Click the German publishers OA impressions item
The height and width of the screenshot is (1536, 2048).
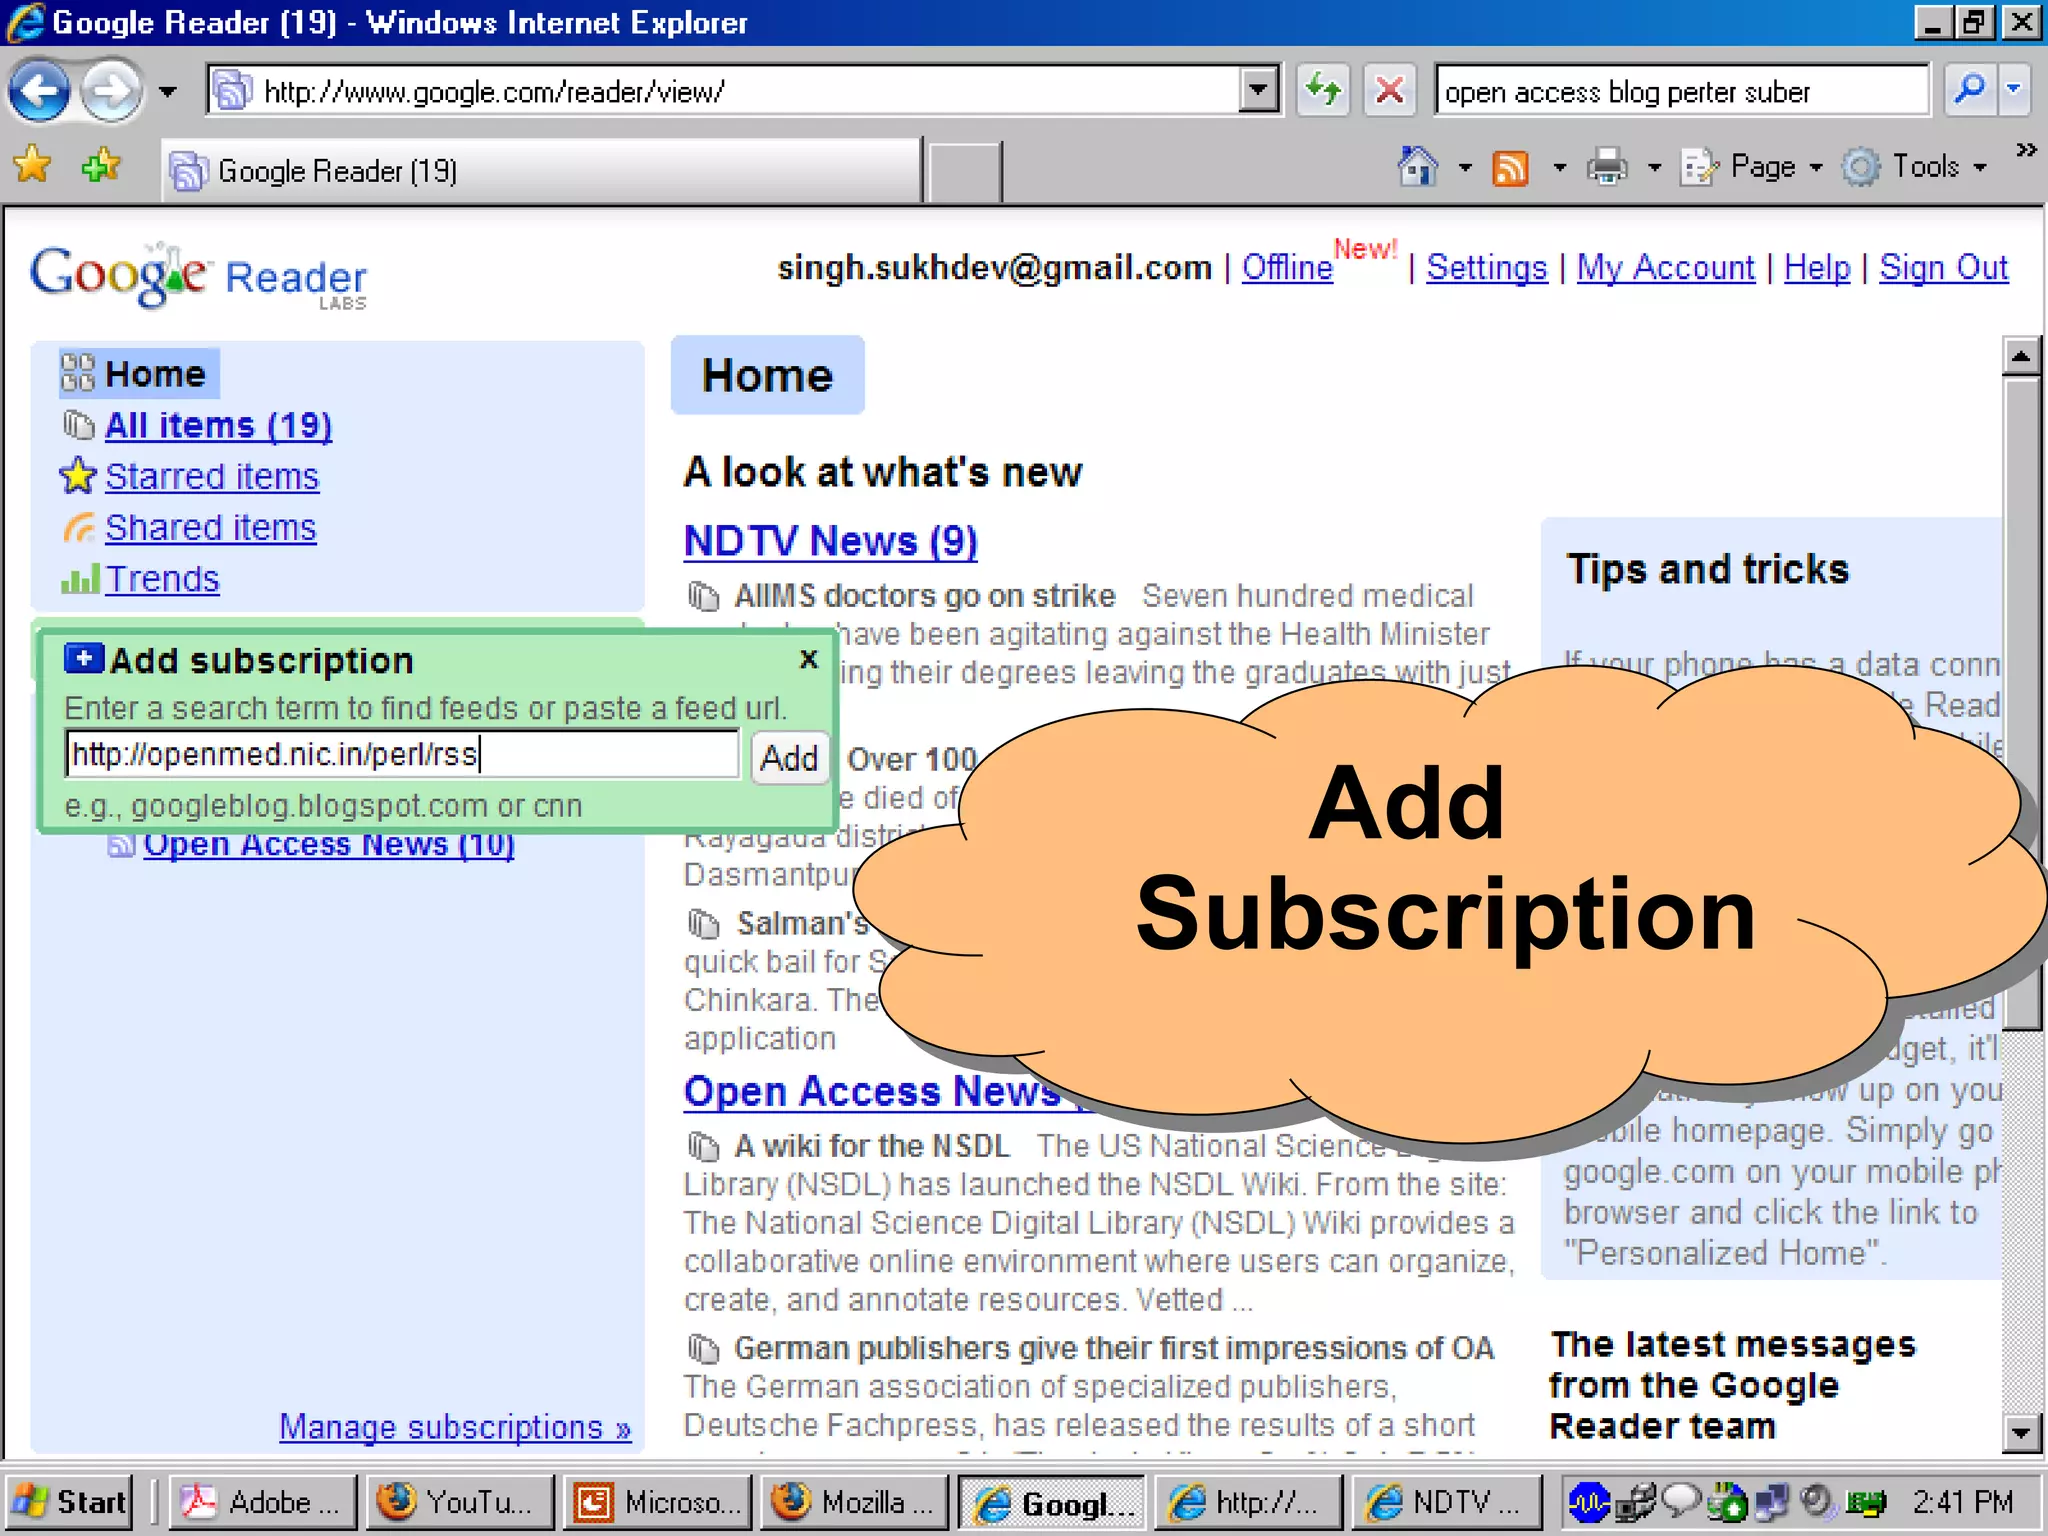tap(1114, 1348)
